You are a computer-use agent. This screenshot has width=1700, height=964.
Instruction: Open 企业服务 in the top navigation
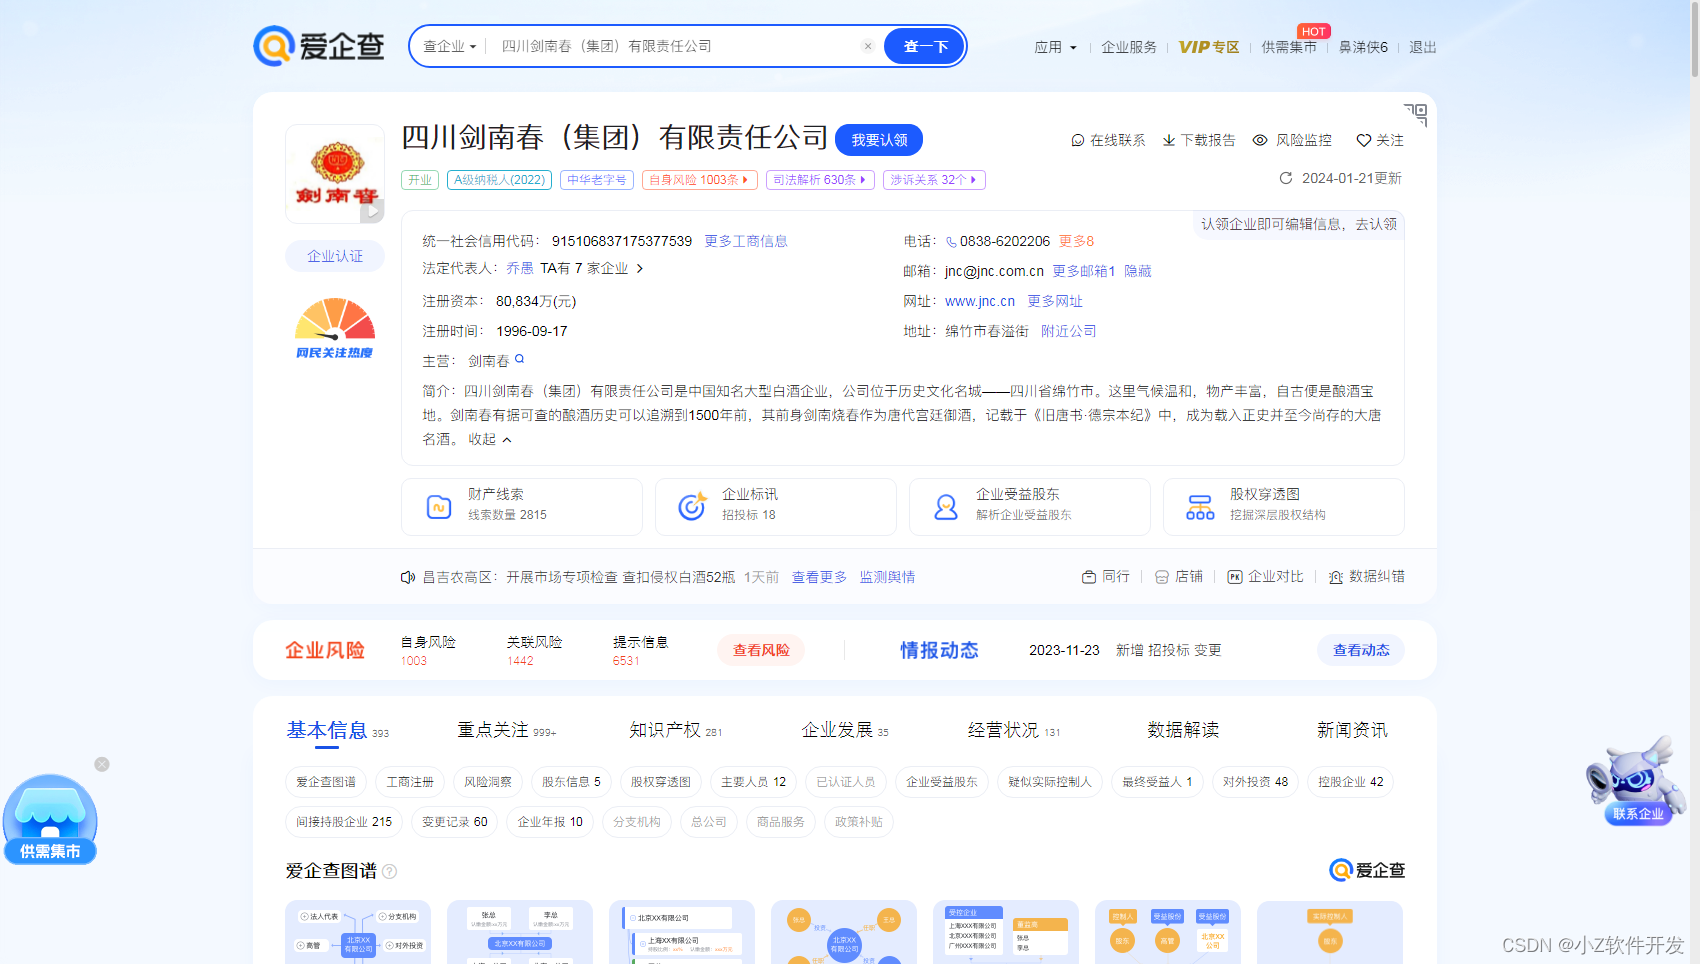1129,47
